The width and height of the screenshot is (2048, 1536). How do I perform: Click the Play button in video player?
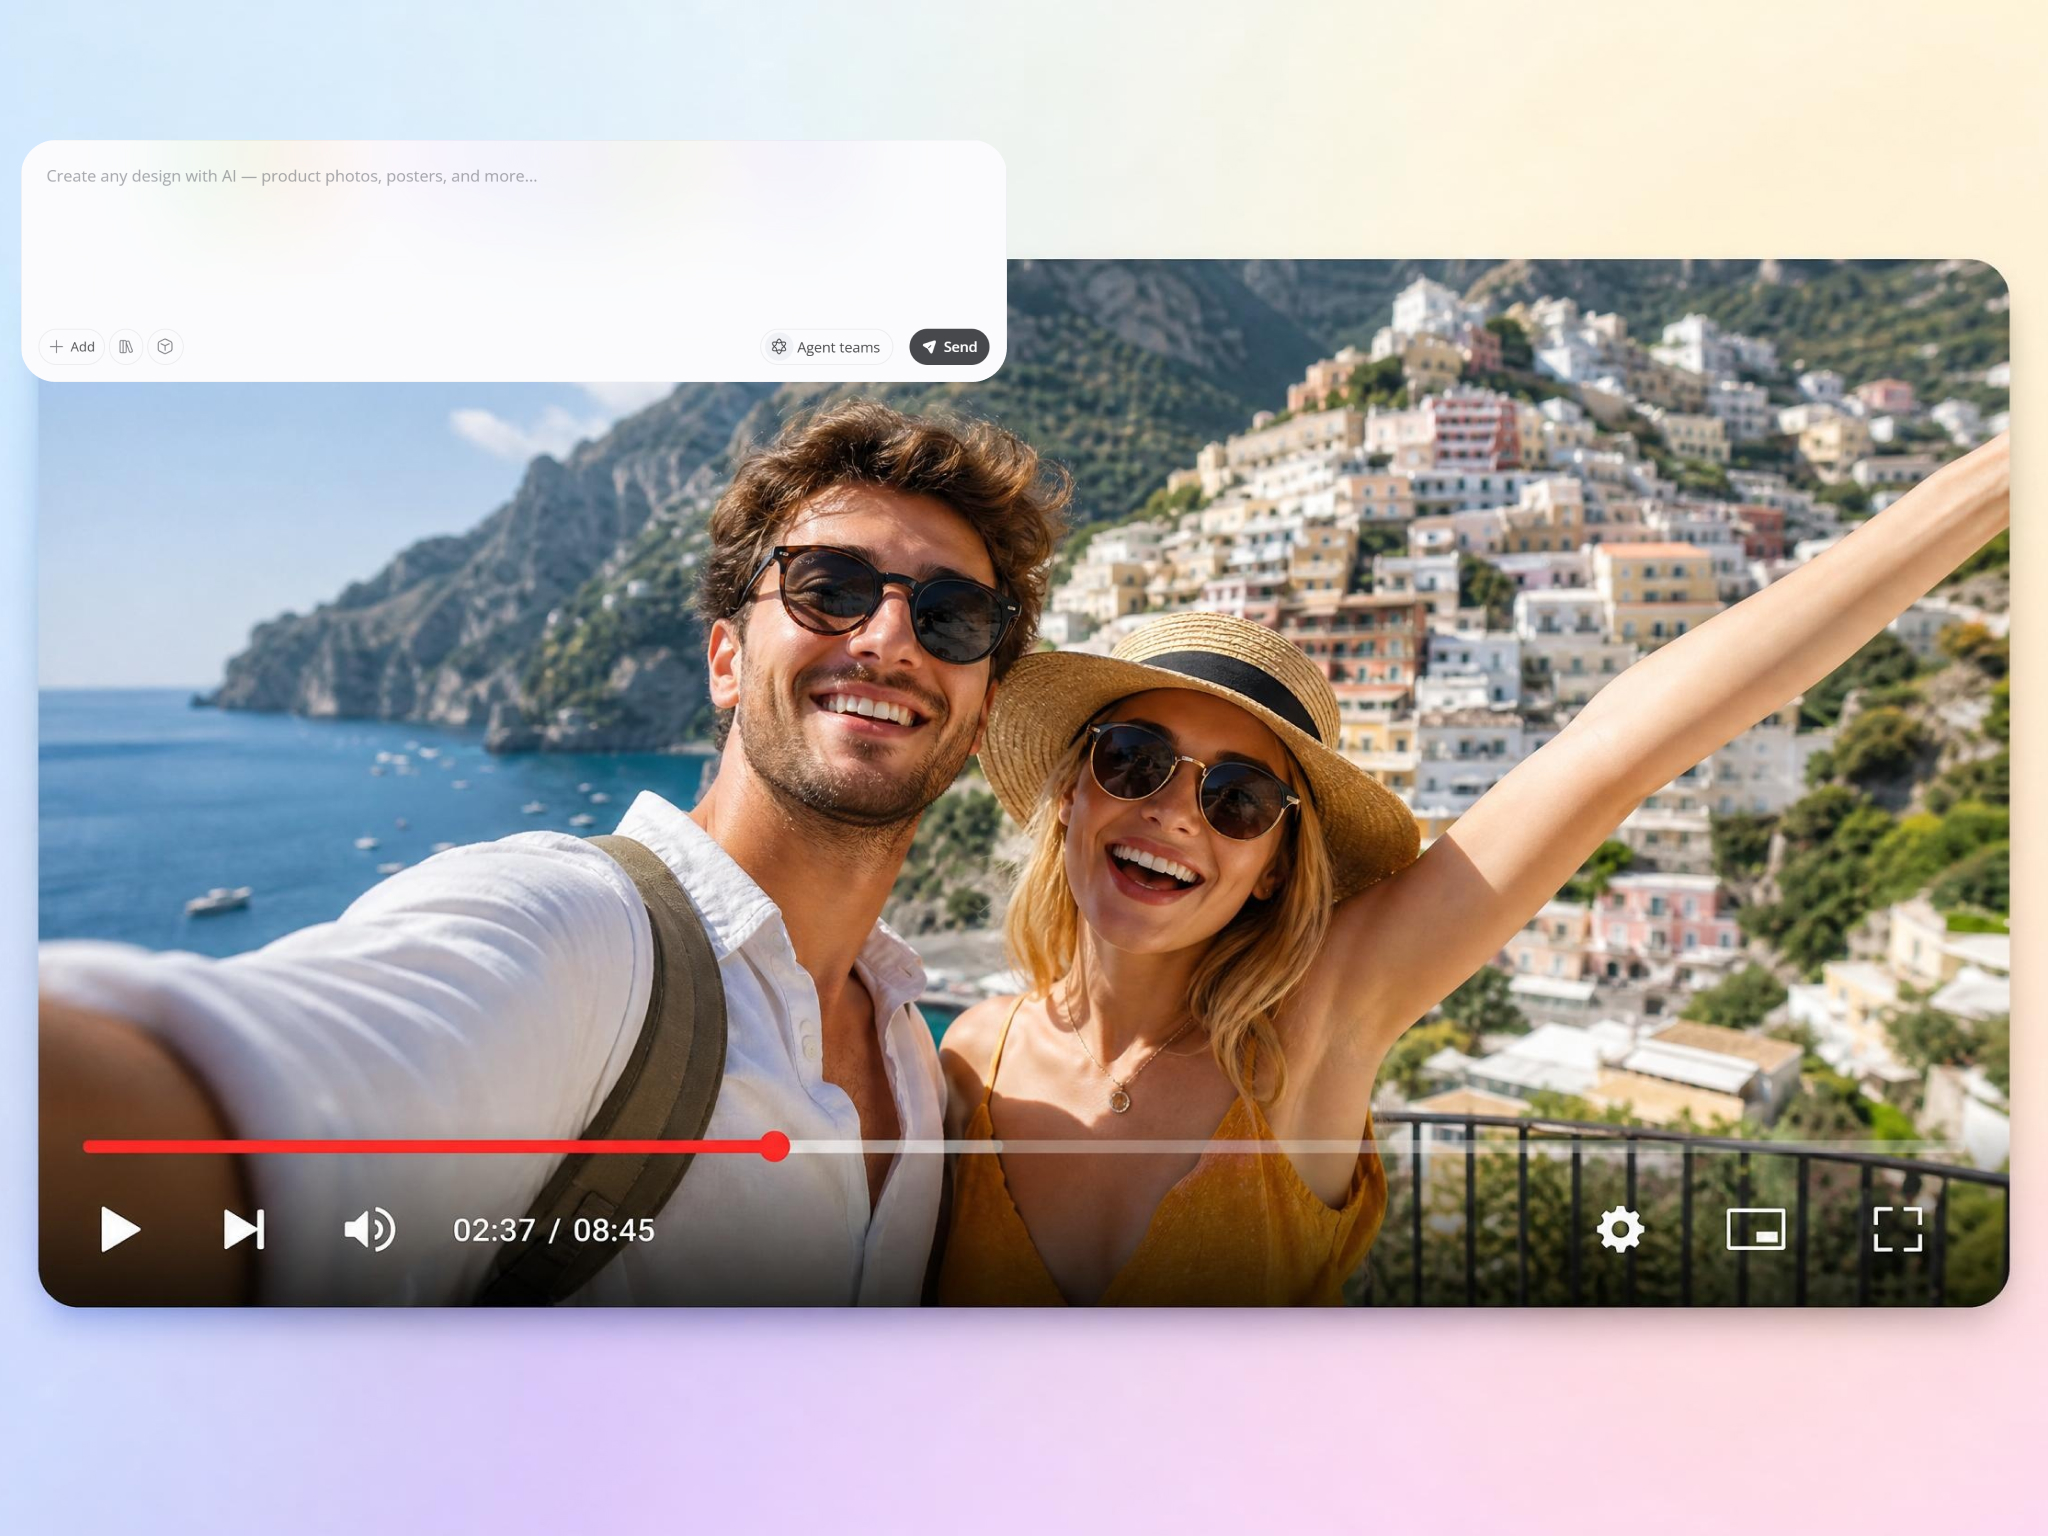point(120,1229)
